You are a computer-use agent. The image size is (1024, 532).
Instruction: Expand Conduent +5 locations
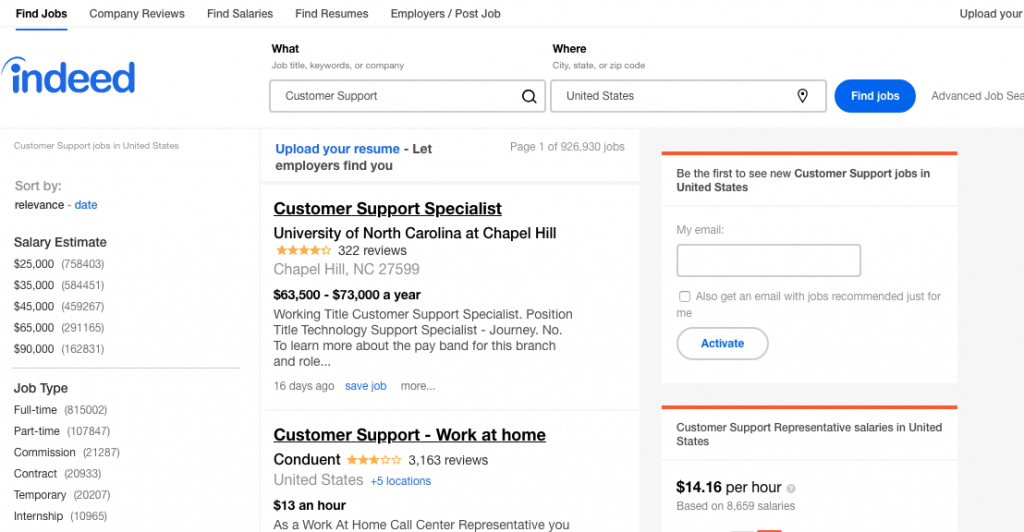point(401,481)
